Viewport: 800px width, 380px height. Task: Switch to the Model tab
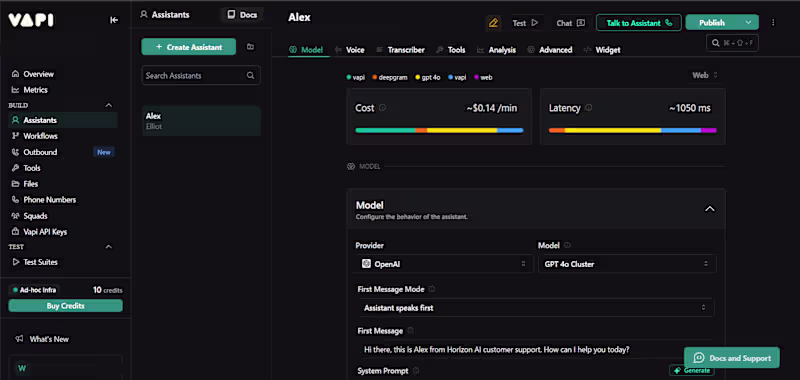[x=306, y=50]
